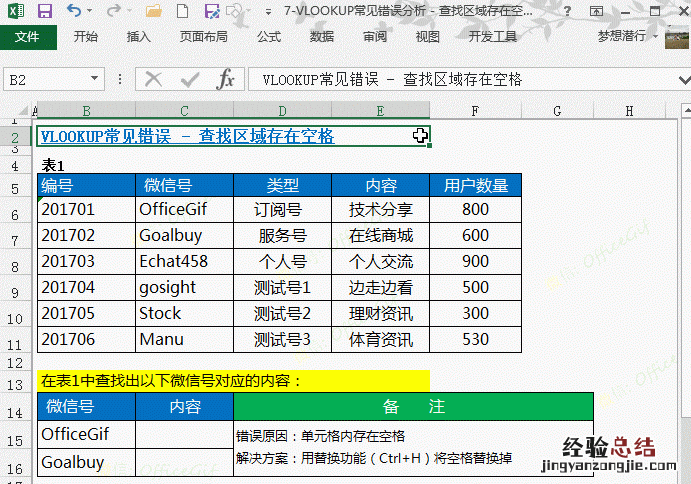
Task: Click the Cancel X icon in formula bar
Action: click(153, 79)
